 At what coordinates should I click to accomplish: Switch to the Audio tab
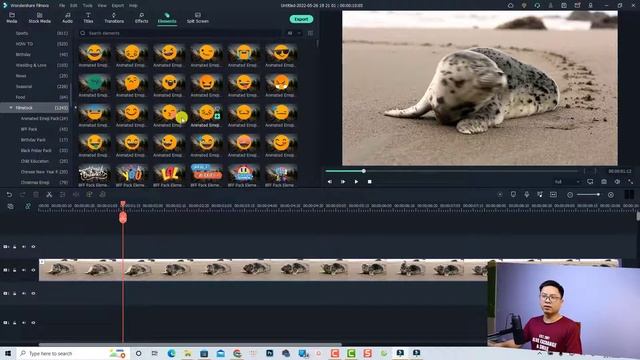click(x=67, y=18)
